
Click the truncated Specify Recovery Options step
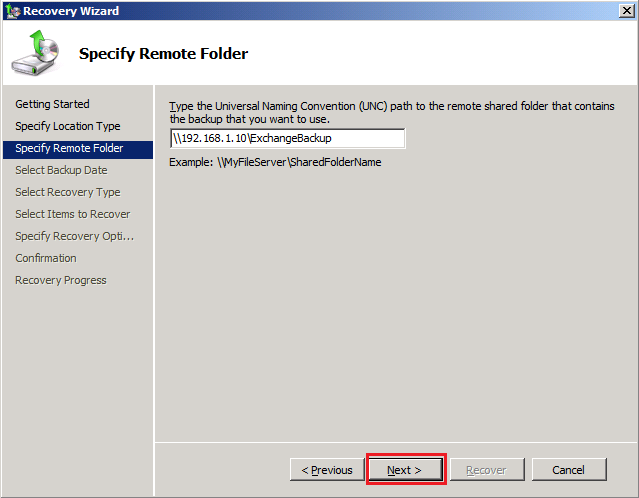point(74,236)
